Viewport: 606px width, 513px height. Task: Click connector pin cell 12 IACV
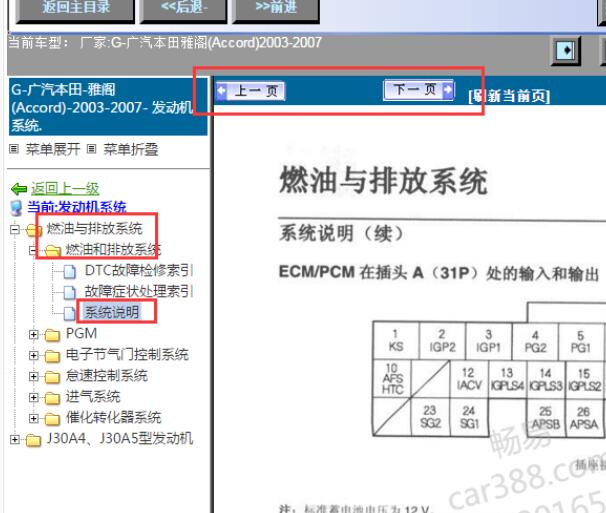coord(469,379)
